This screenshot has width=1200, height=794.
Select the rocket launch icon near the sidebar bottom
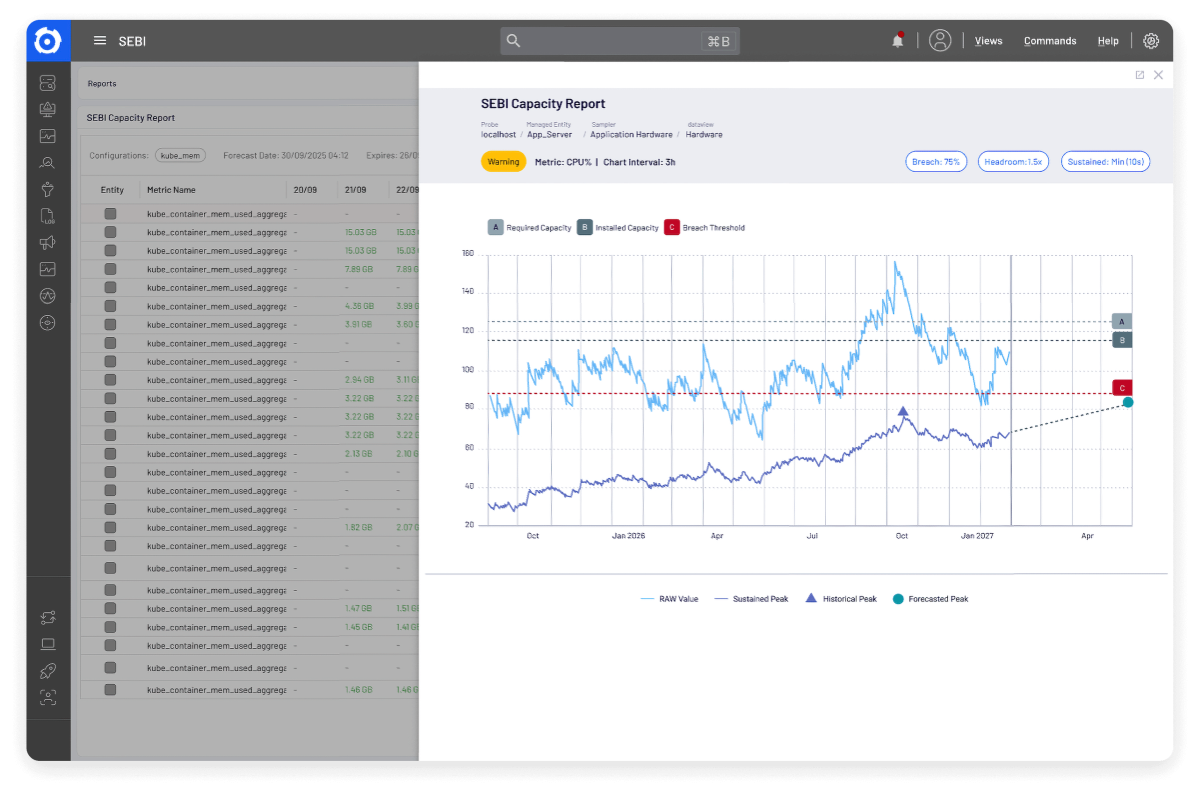(x=47, y=671)
